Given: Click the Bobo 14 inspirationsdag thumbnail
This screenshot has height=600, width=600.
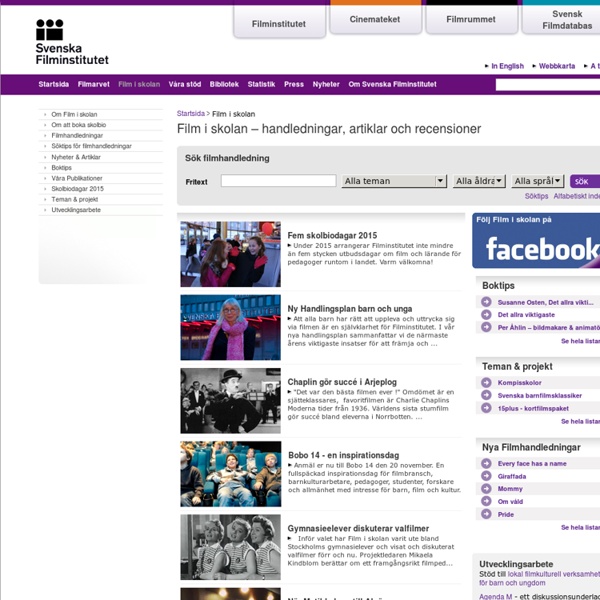Looking at the screenshot, I should tap(231, 474).
